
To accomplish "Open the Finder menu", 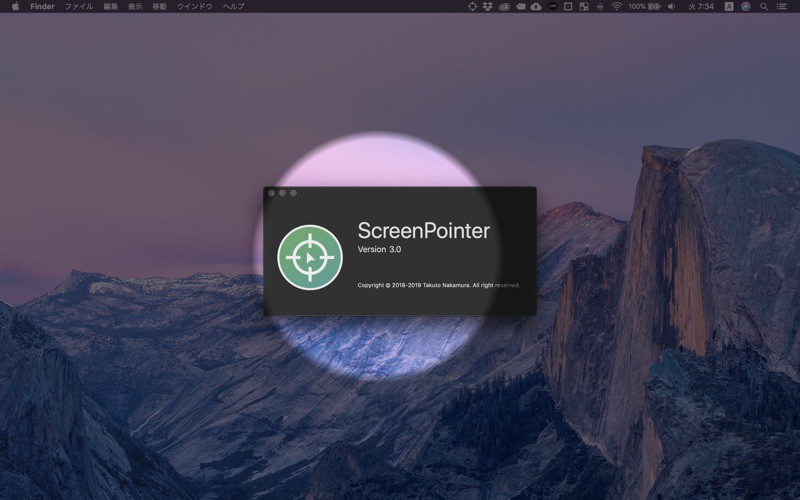I will click(42, 7).
